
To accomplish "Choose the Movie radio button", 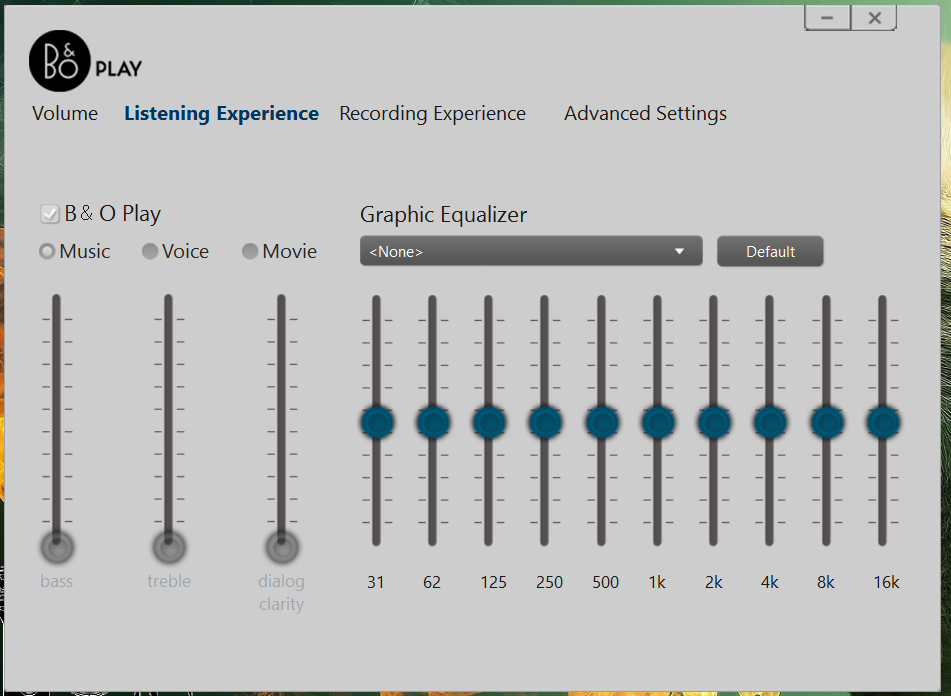I will click(250, 252).
